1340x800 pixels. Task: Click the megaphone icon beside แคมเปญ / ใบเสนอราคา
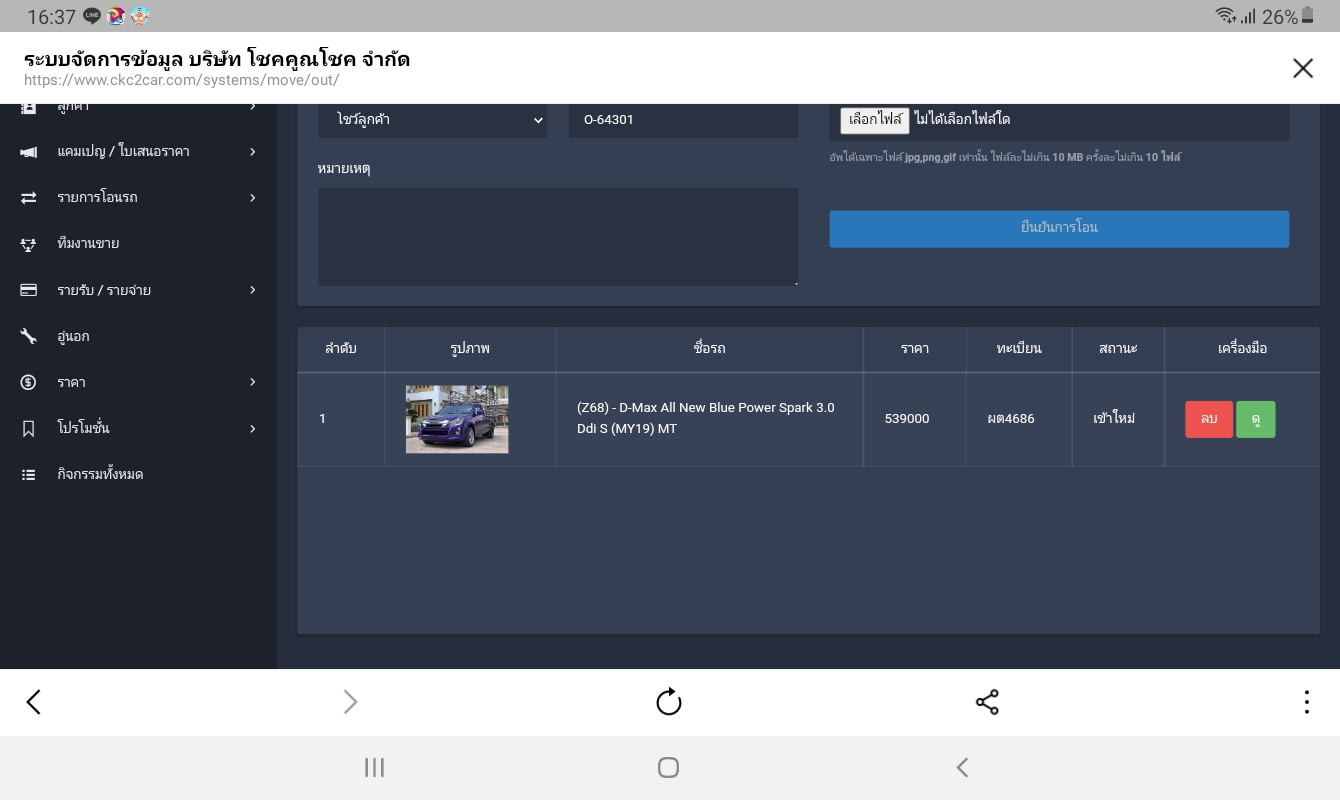[29, 152]
